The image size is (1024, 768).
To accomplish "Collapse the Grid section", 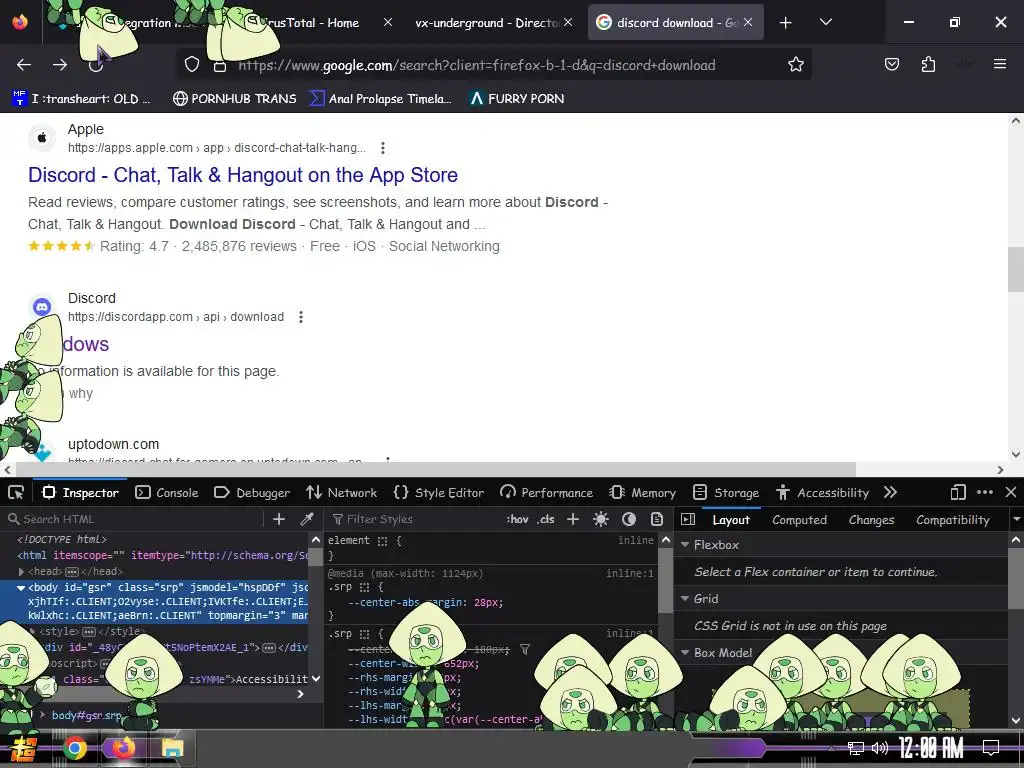I will point(685,599).
